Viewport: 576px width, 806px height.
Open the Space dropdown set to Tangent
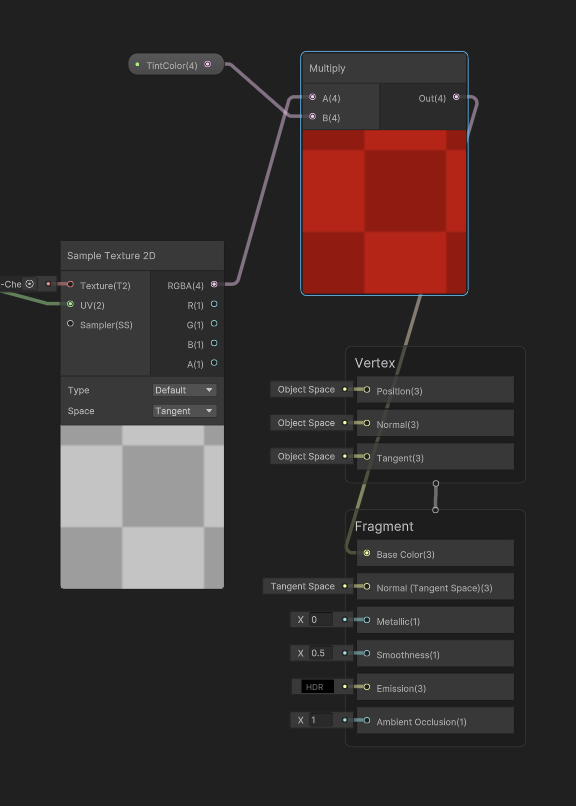coord(184,411)
